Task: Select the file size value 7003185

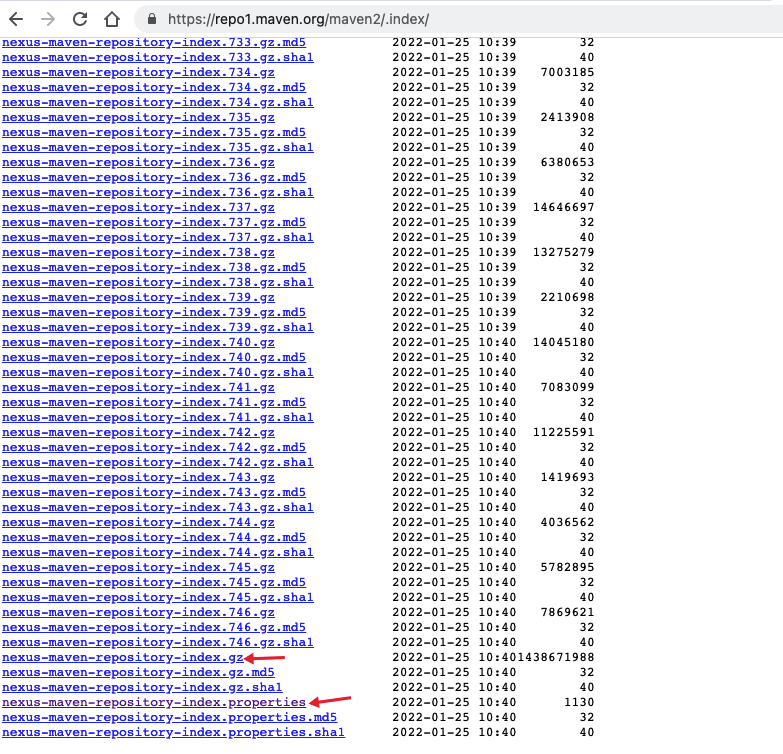Action: click(567, 72)
